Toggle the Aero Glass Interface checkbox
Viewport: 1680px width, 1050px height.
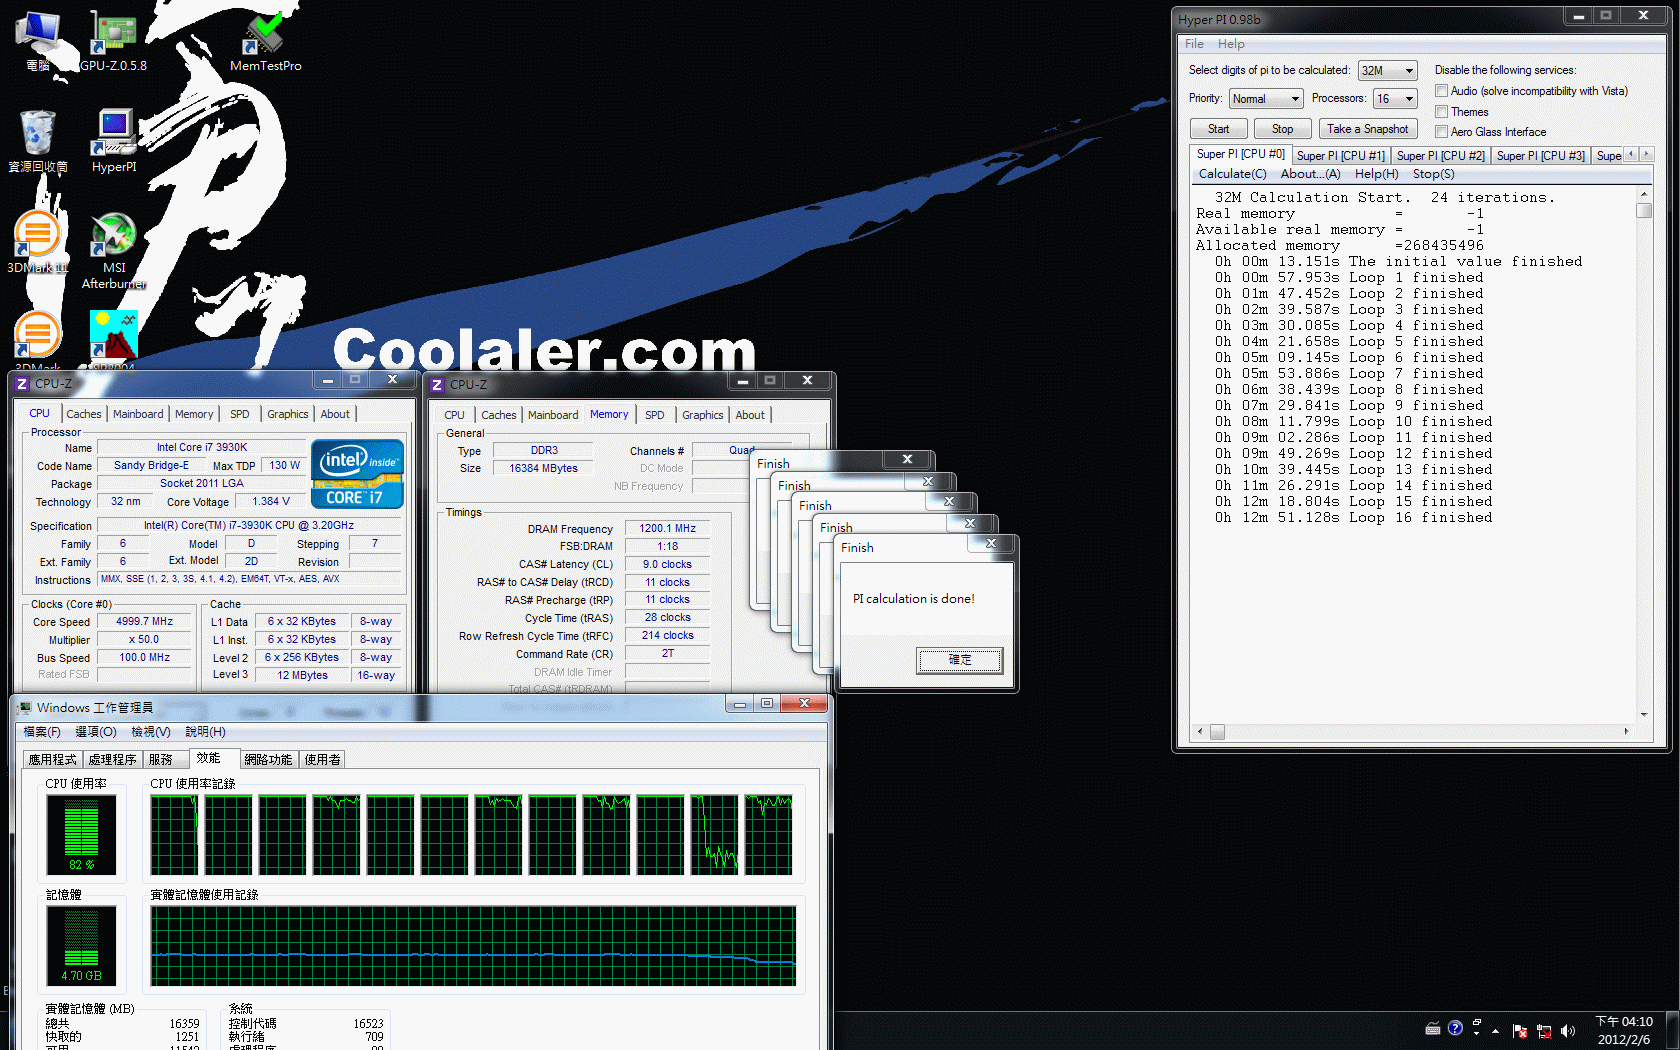click(x=1442, y=132)
